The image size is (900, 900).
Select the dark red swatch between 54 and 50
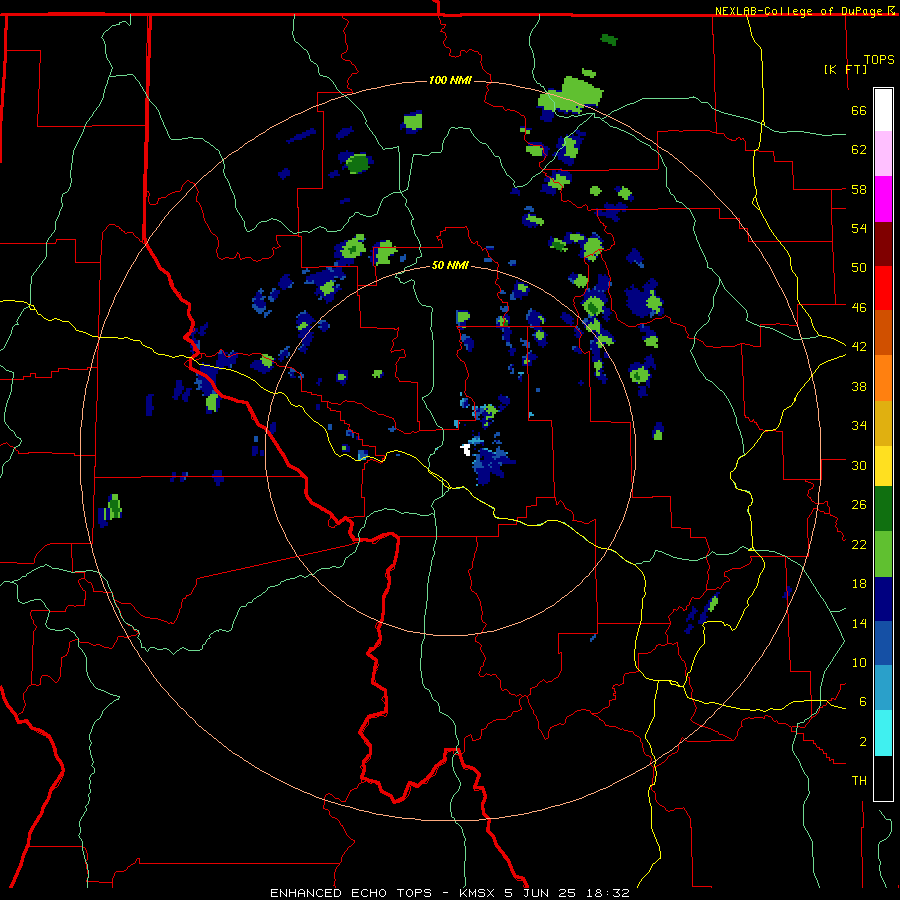point(883,243)
